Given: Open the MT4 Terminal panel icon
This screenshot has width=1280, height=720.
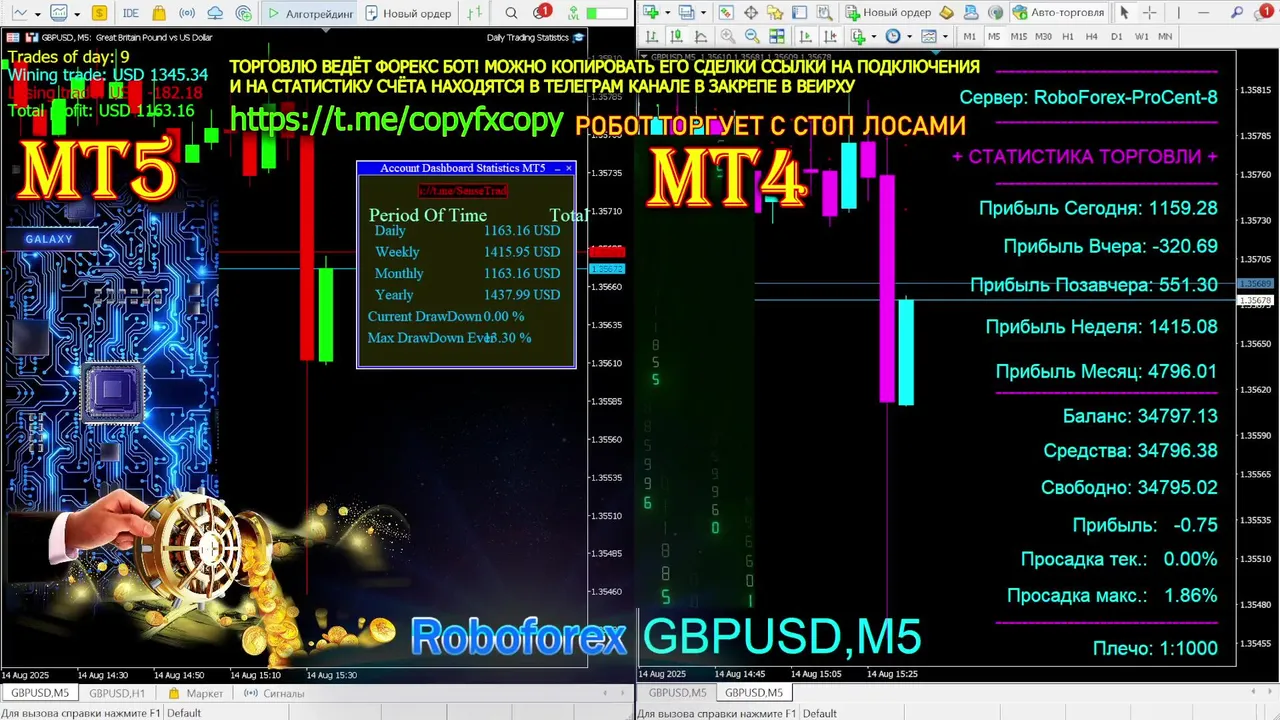Looking at the screenshot, I should pos(799,12).
